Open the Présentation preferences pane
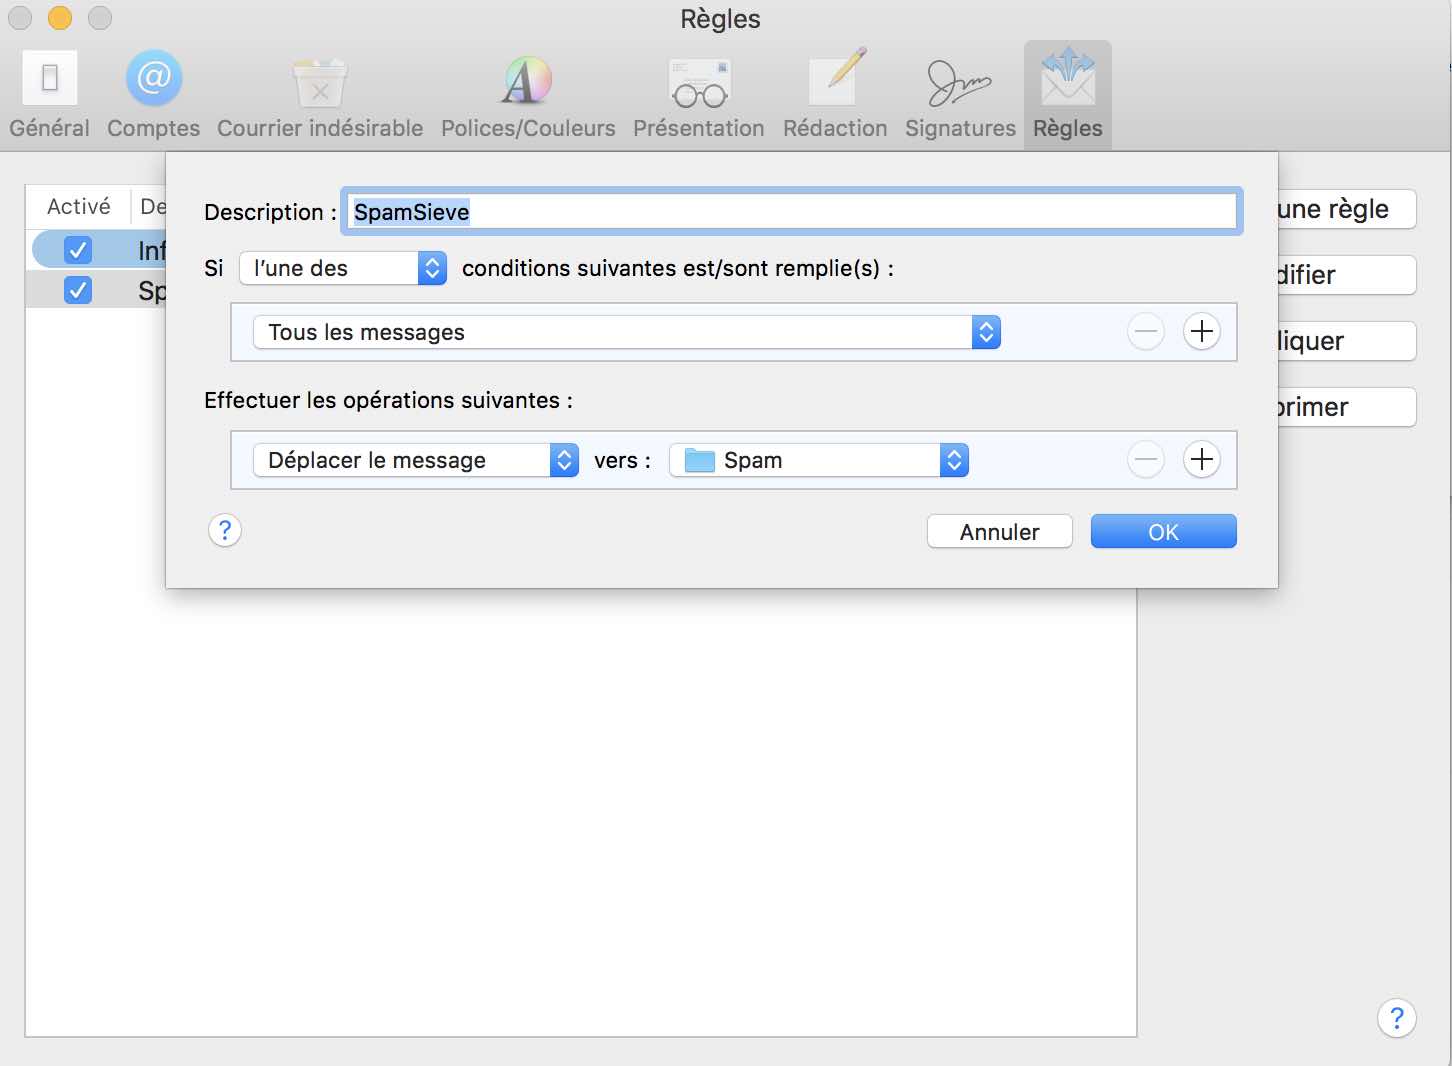 [x=699, y=96]
